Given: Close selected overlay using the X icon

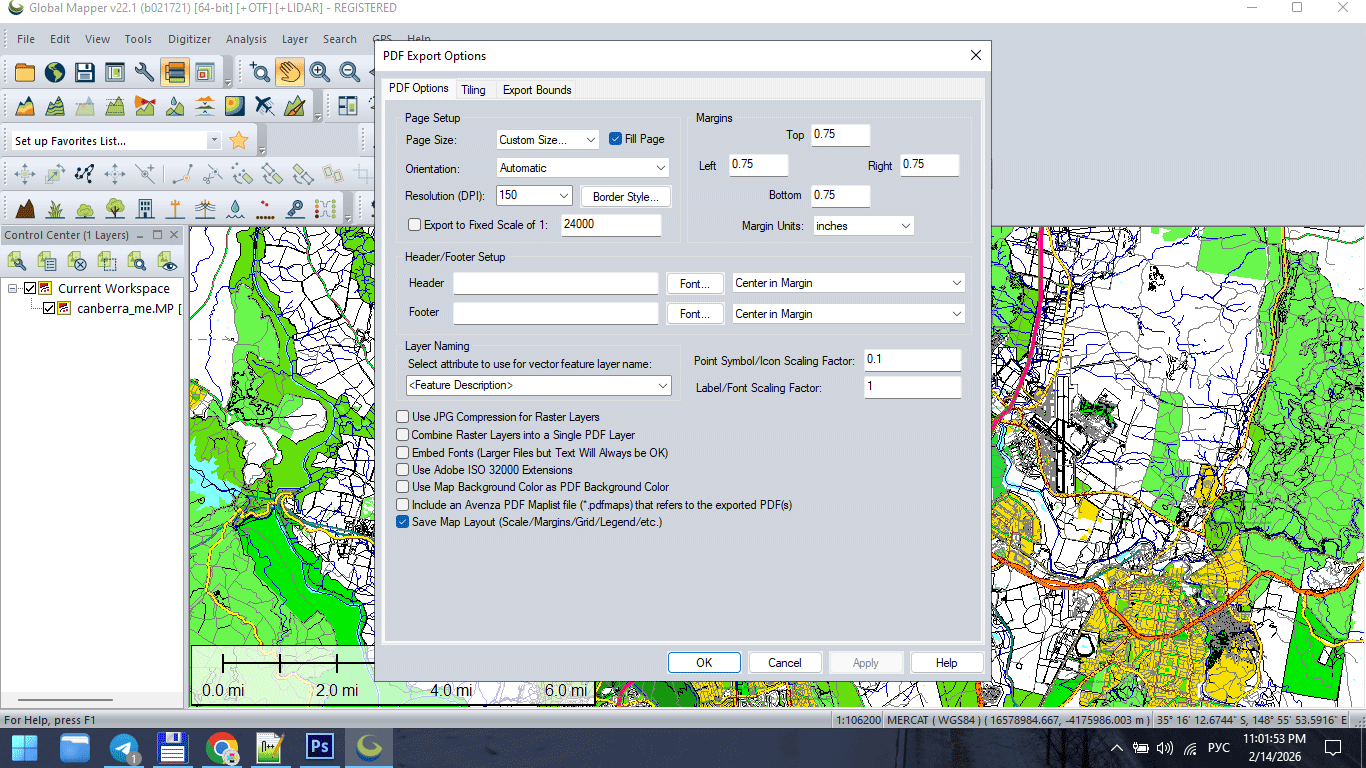Looking at the screenshot, I should click(x=77, y=261).
